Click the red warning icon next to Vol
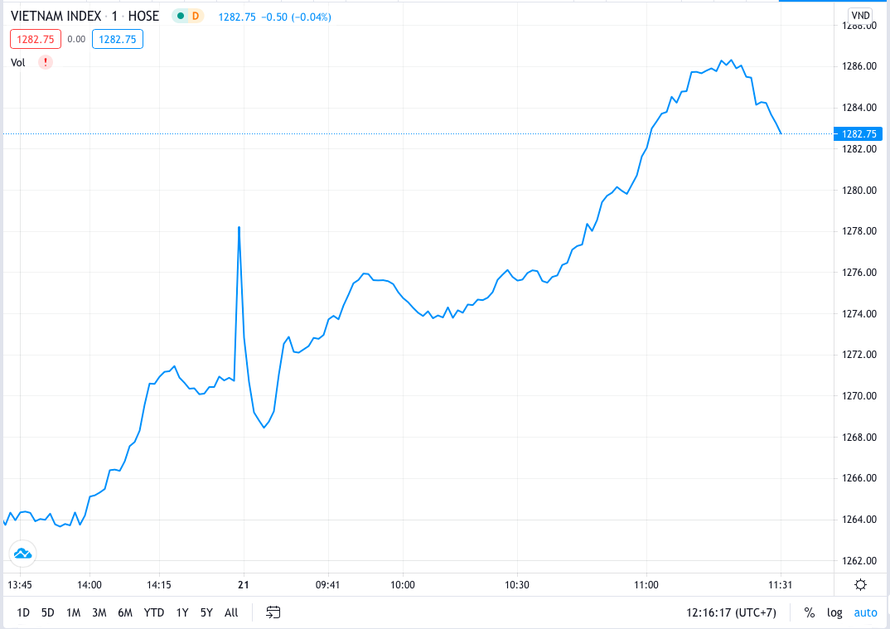 [44, 62]
